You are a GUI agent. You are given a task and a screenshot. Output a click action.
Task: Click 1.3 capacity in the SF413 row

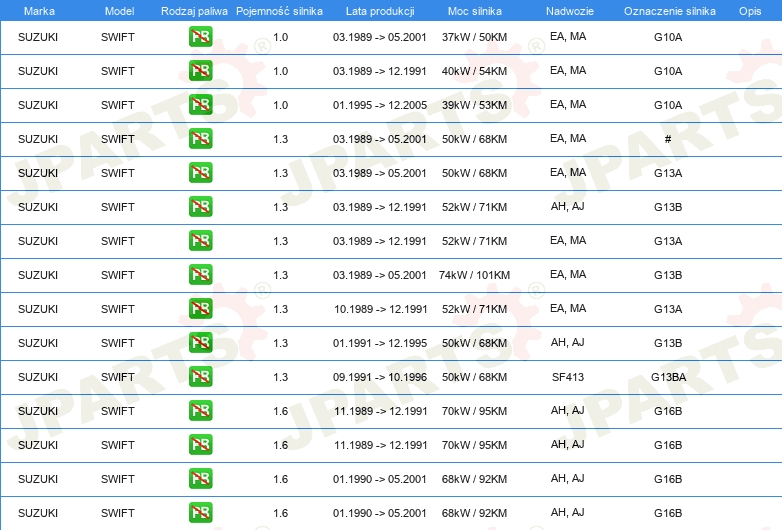click(281, 377)
